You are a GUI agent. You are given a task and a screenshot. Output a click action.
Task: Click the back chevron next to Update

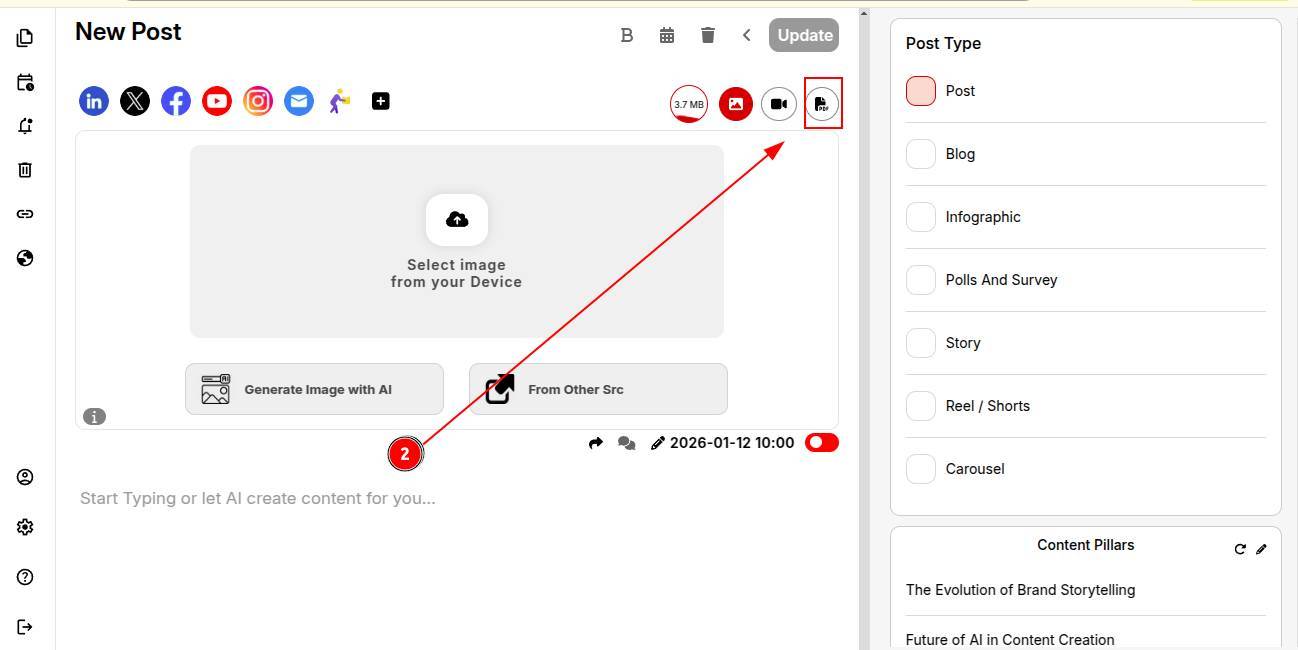746,36
